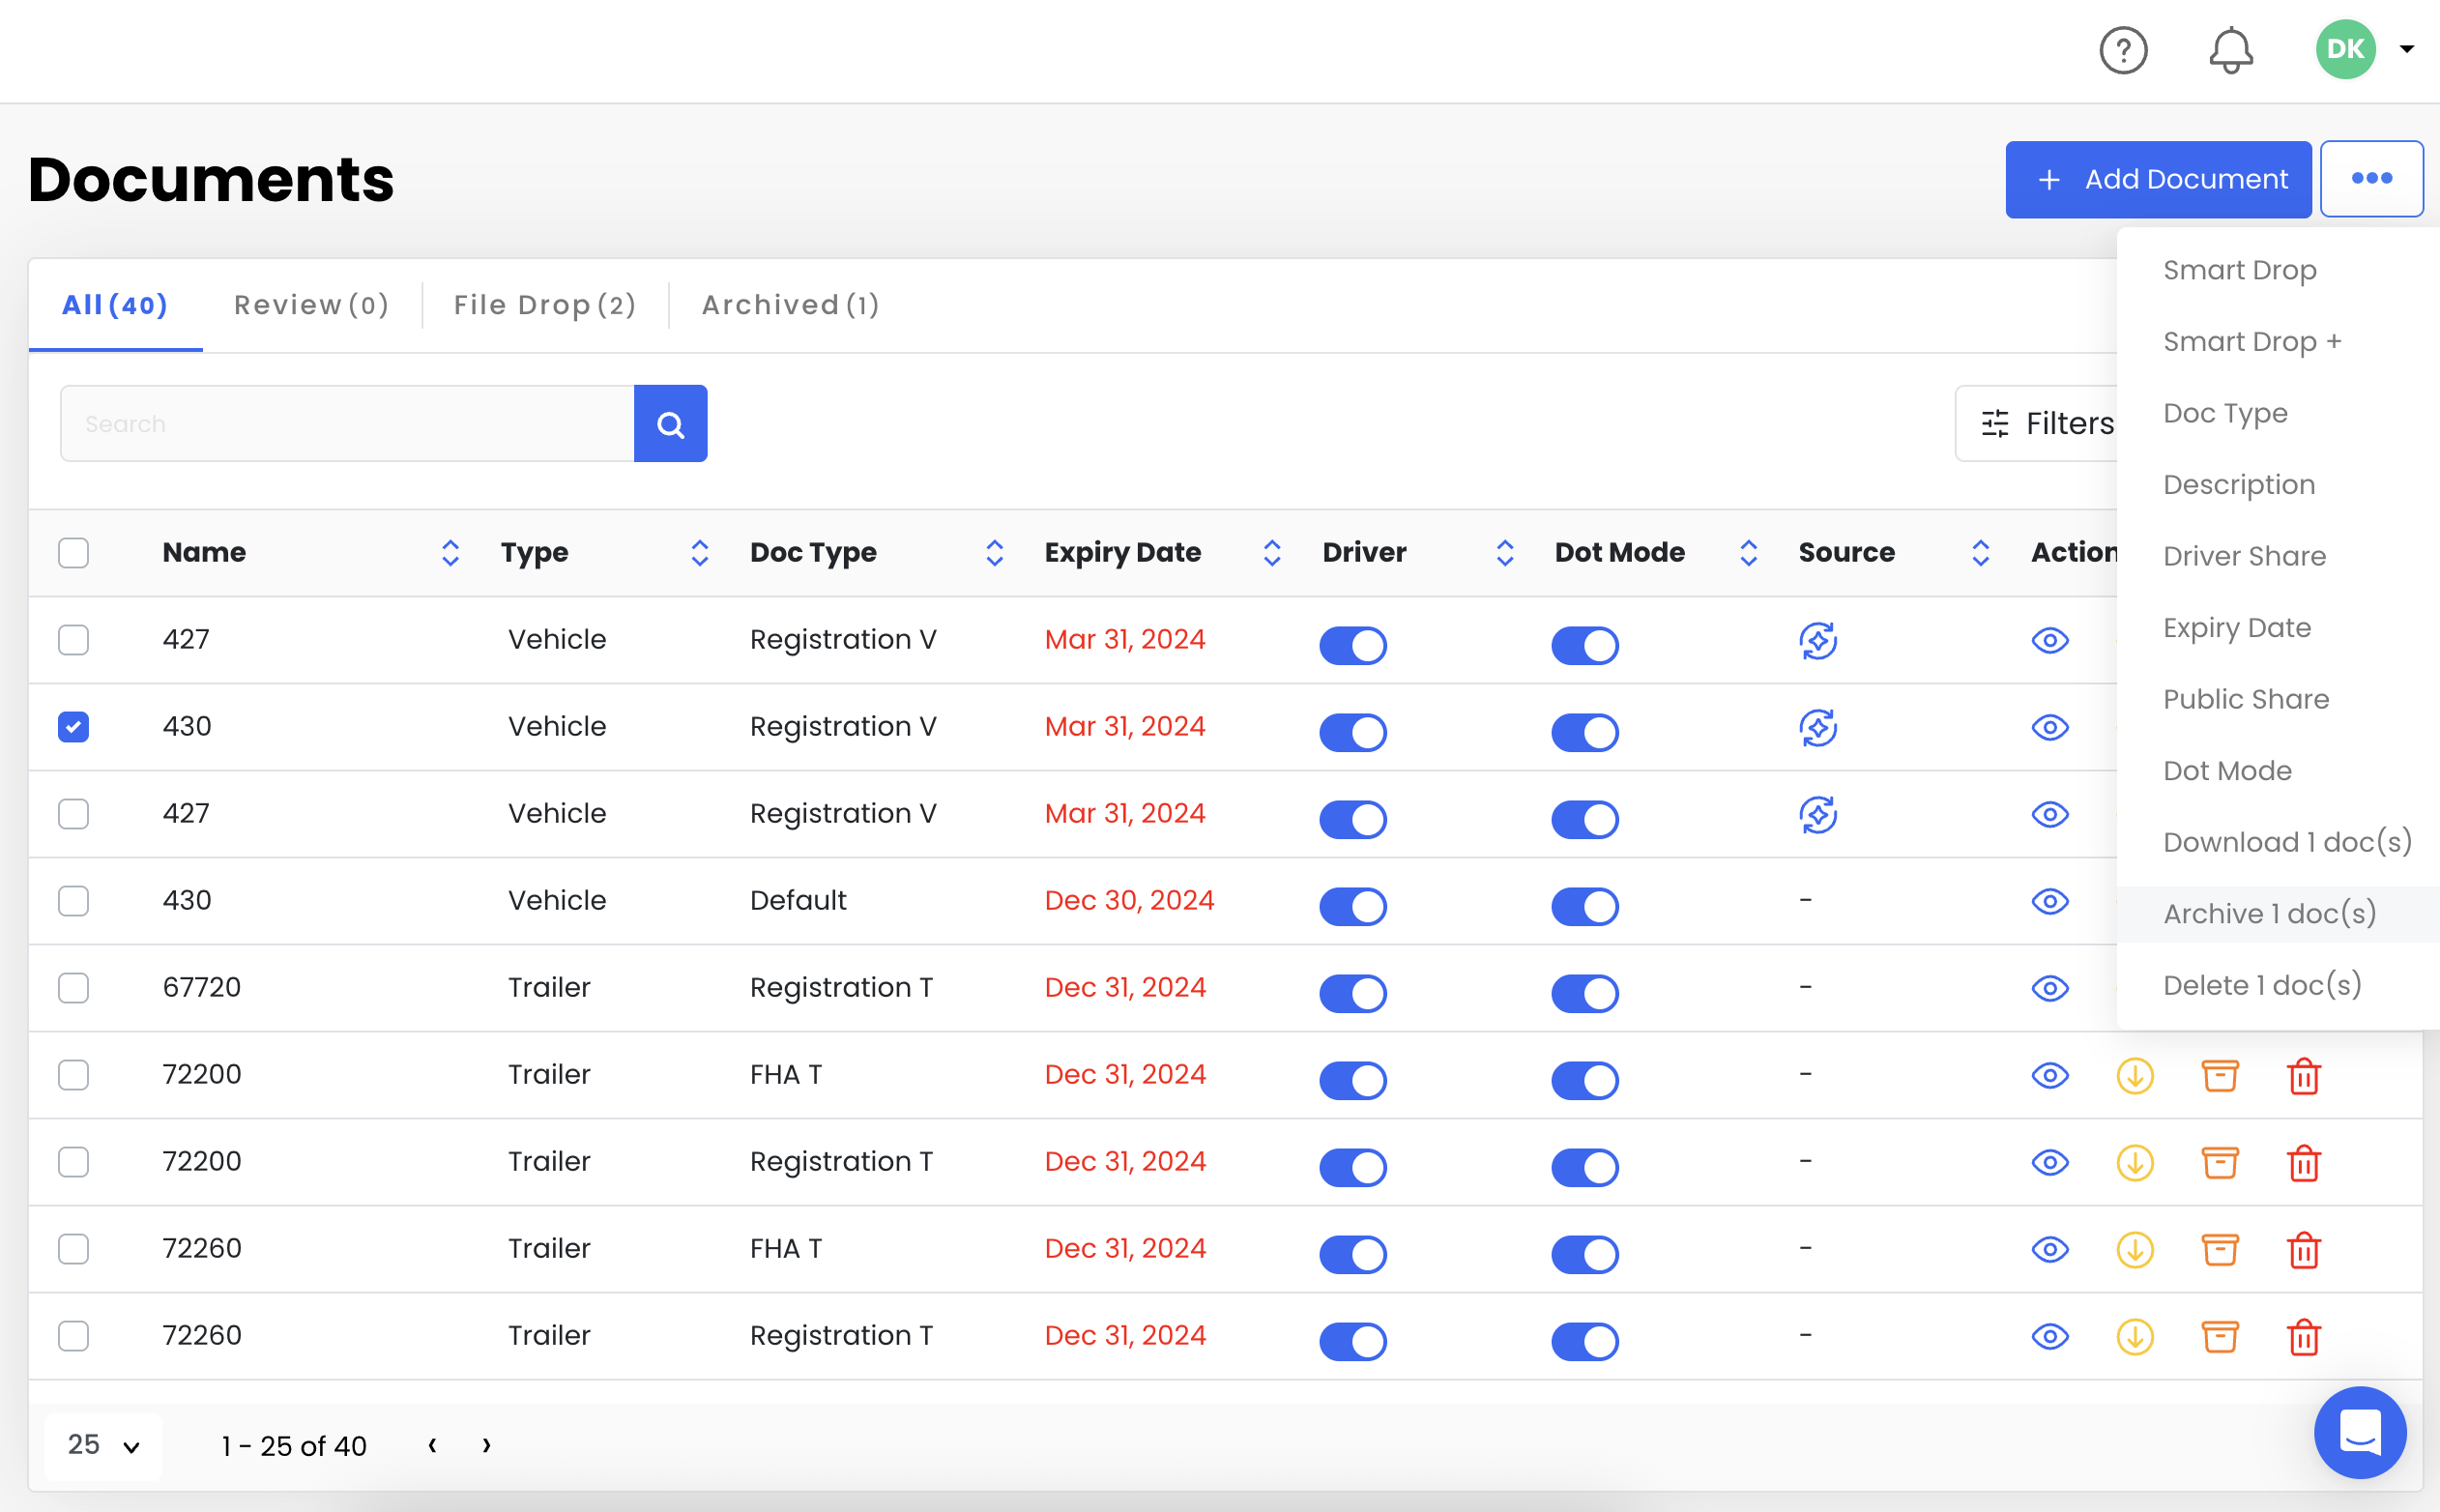Choose Archive 1 doc(s) from menu
The width and height of the screenshot is (2440, 1512).
2269,914
